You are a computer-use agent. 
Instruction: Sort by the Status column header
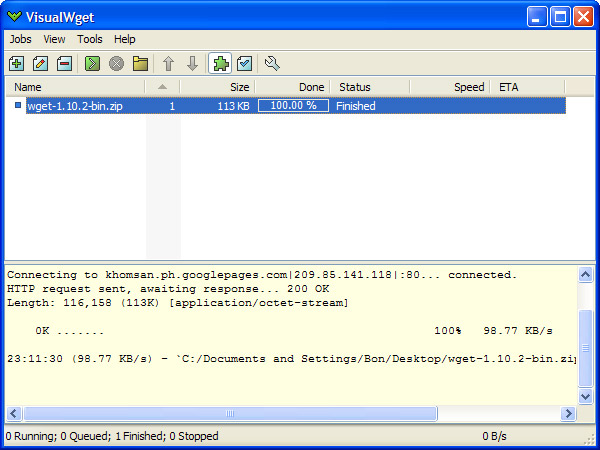(370, 87)
